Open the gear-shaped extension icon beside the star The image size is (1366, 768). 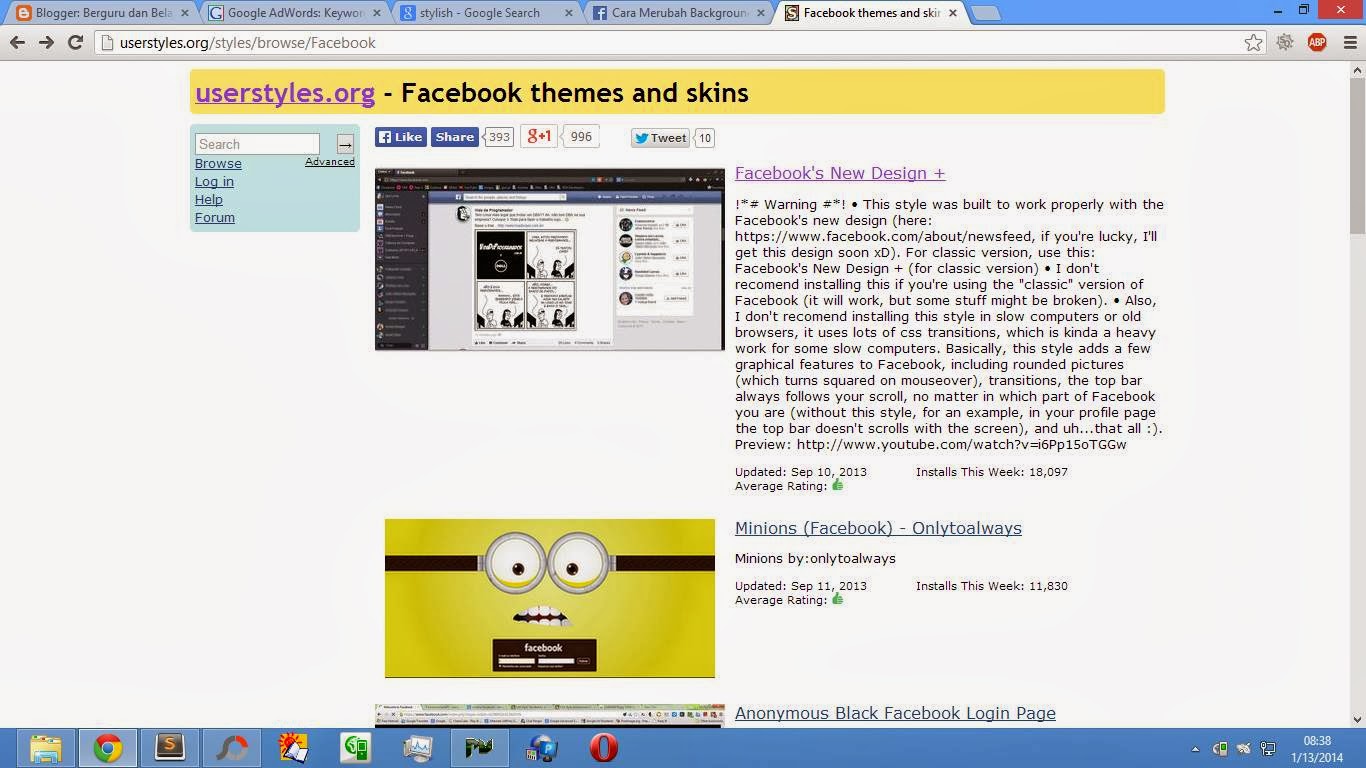click(x=1285, y=42)
